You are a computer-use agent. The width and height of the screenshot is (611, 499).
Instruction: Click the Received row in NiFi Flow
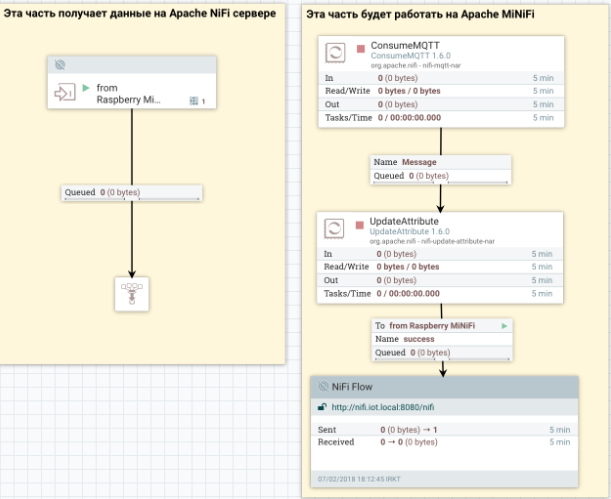pyautogui.click(x=444, y=442)
